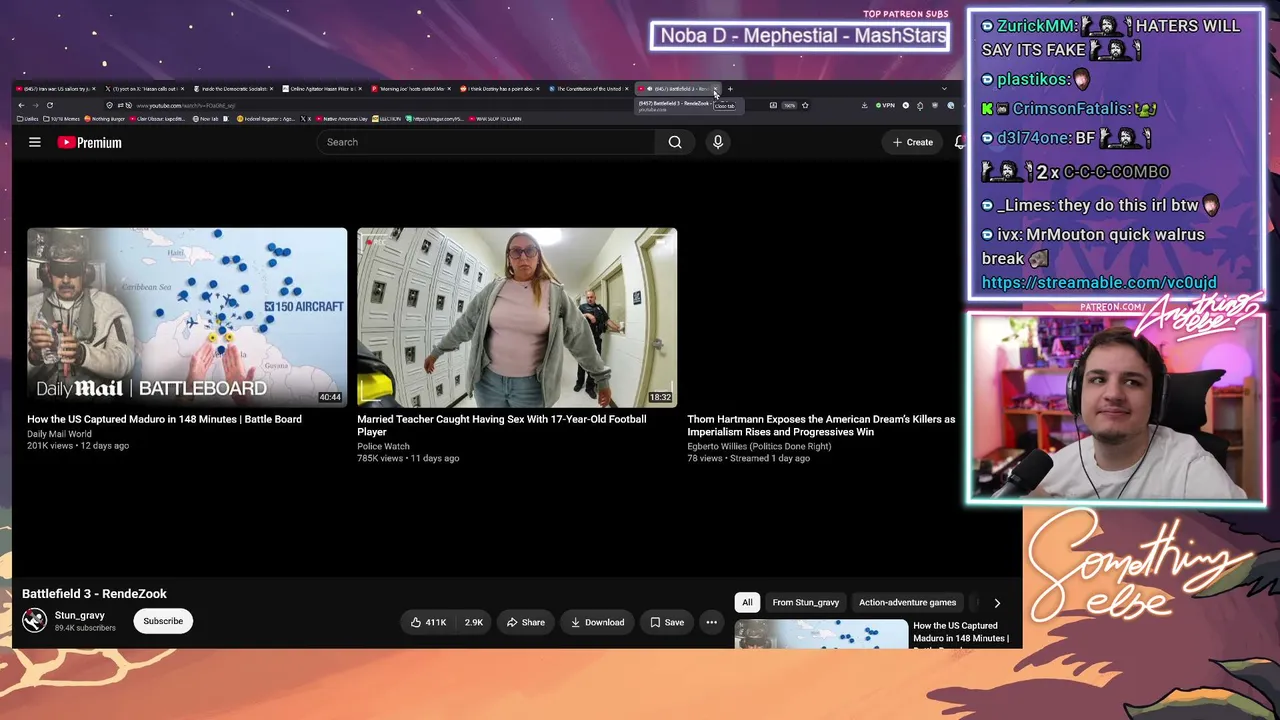Save the video to a playlist
The image size is (1280, 720).
[667, 622]
